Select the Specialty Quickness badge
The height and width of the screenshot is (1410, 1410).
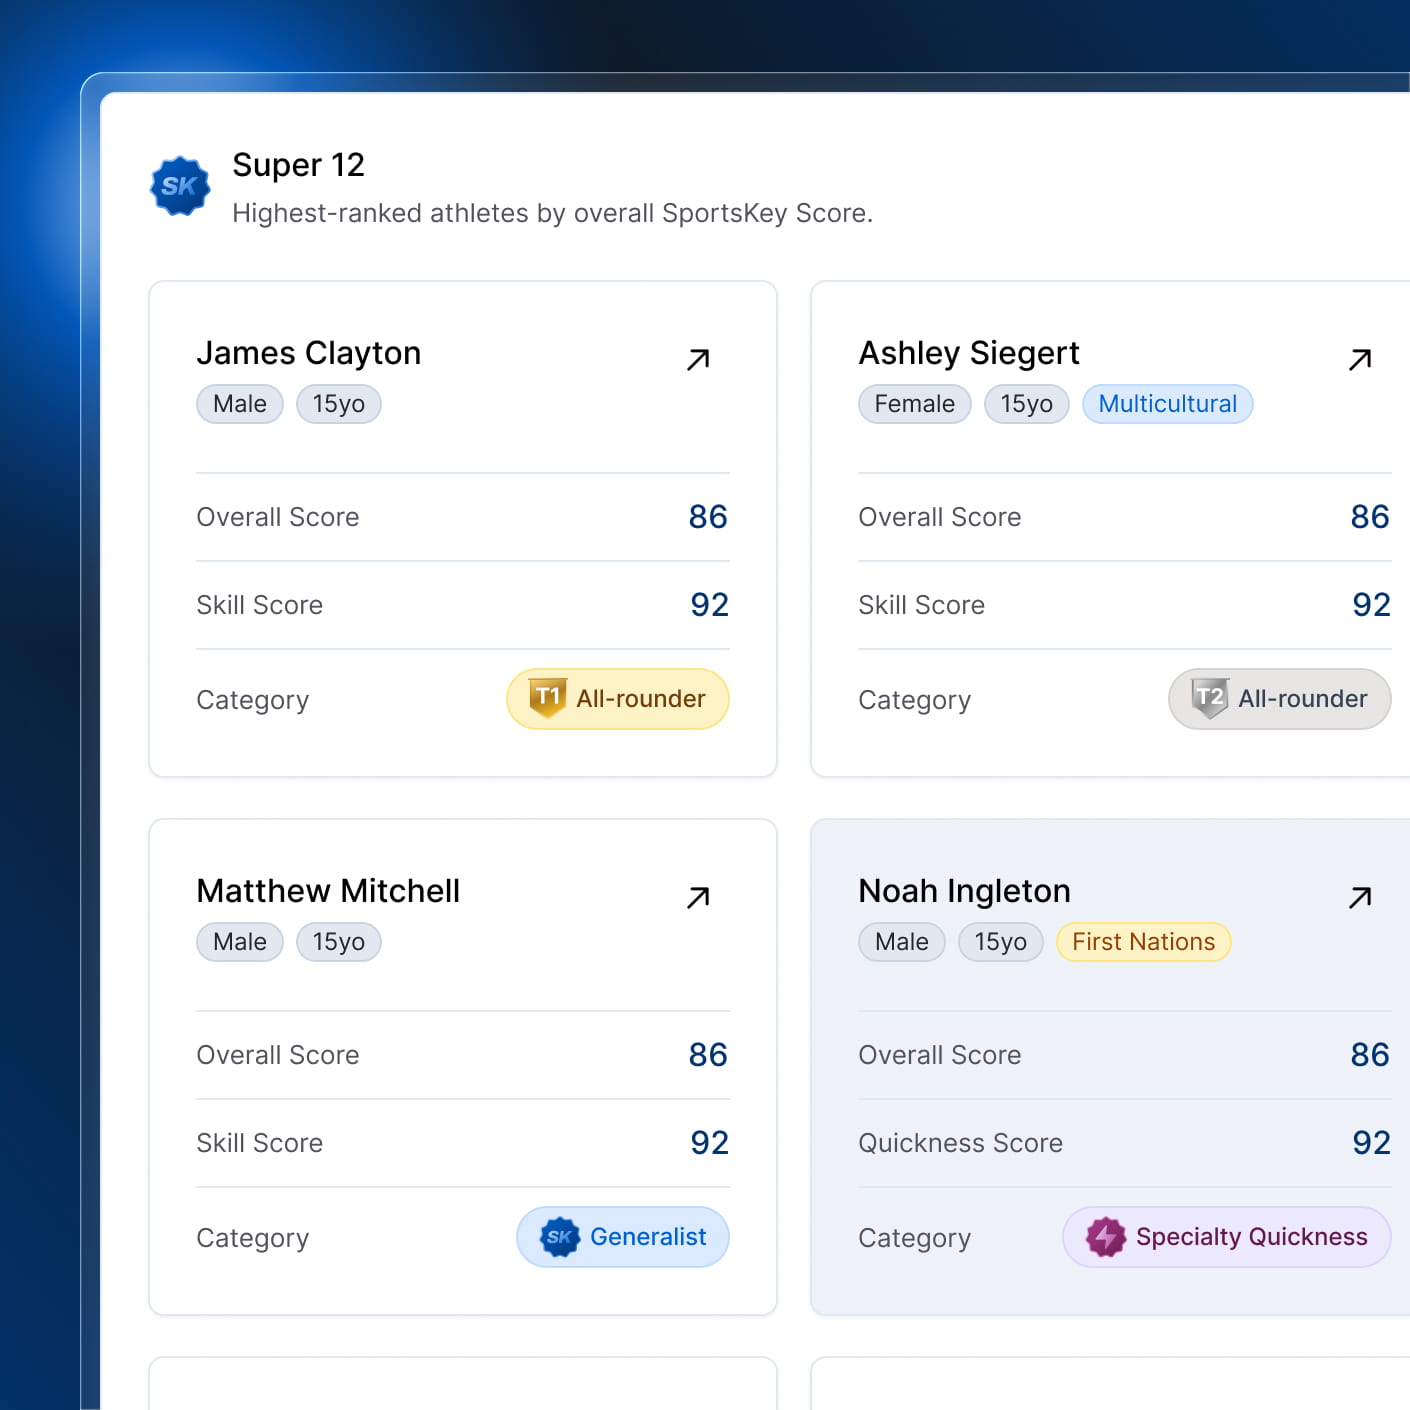pyautogui.click(x=1227, y=1237)
